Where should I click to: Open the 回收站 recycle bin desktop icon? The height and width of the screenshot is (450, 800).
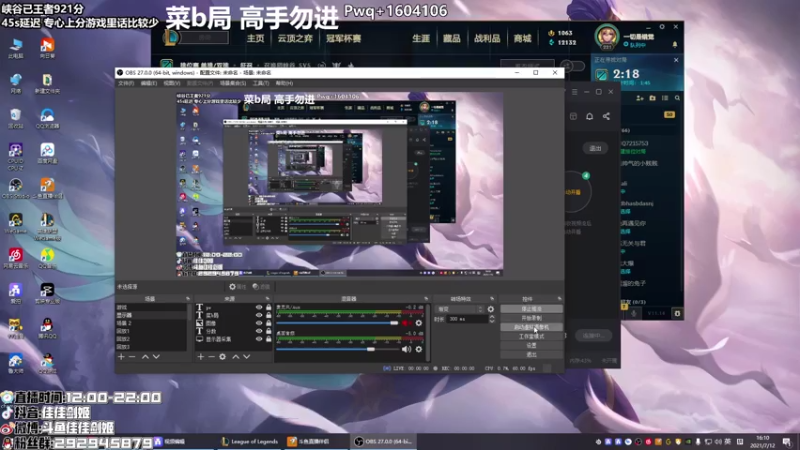pyautogui.click(x=16, y=118)
